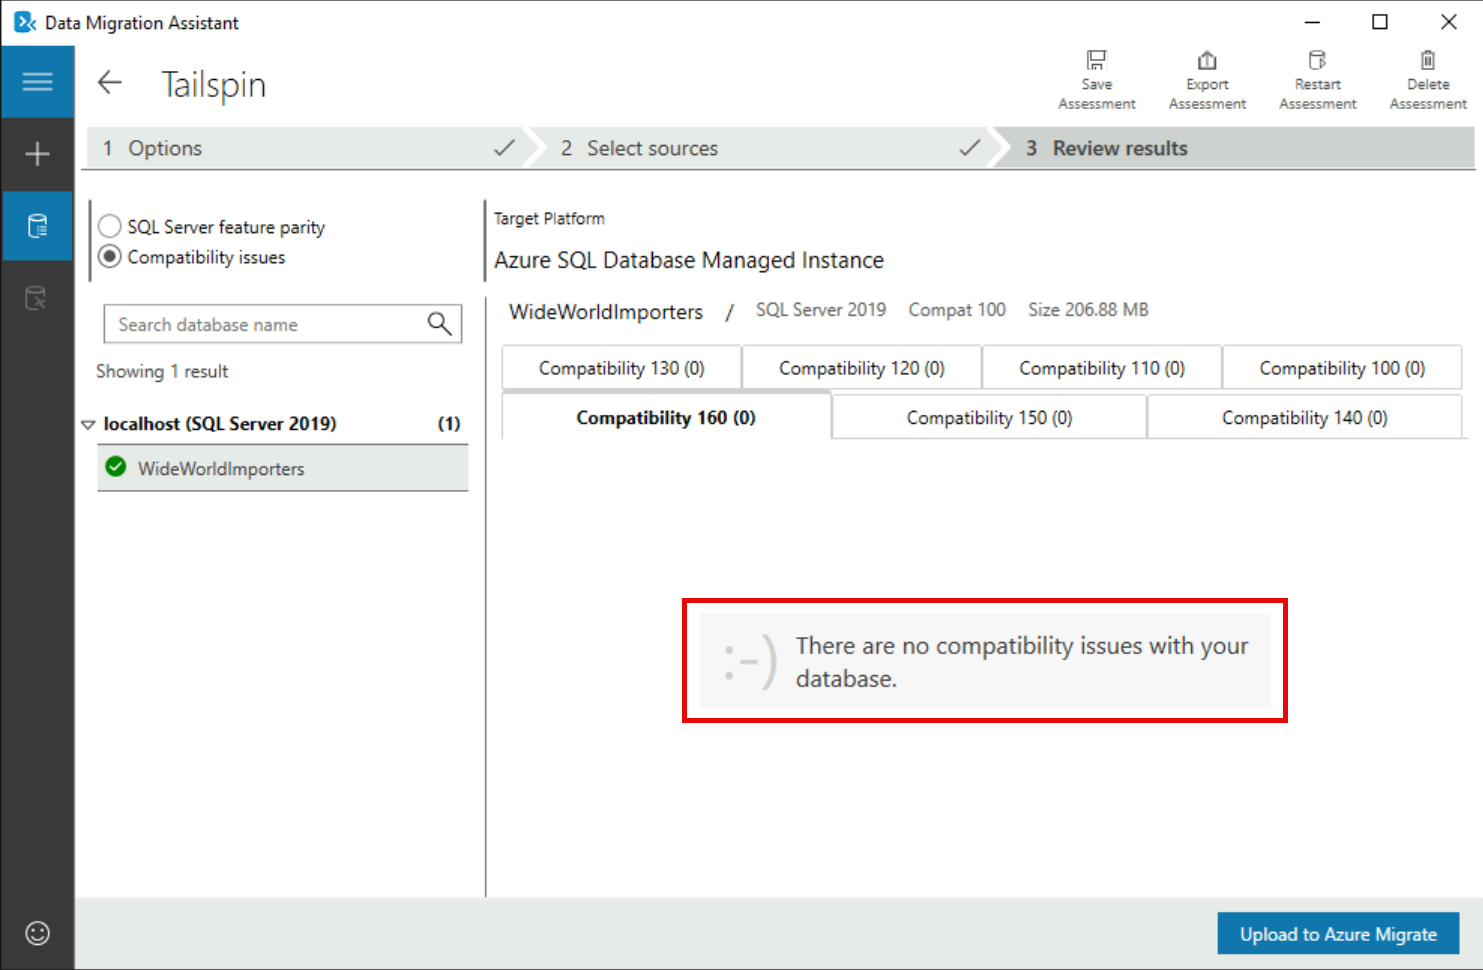Restart the assessment
Image resolution: width=1483 pixels, height=970 pixels.
pyautogui.click(x=1317, y=80)
